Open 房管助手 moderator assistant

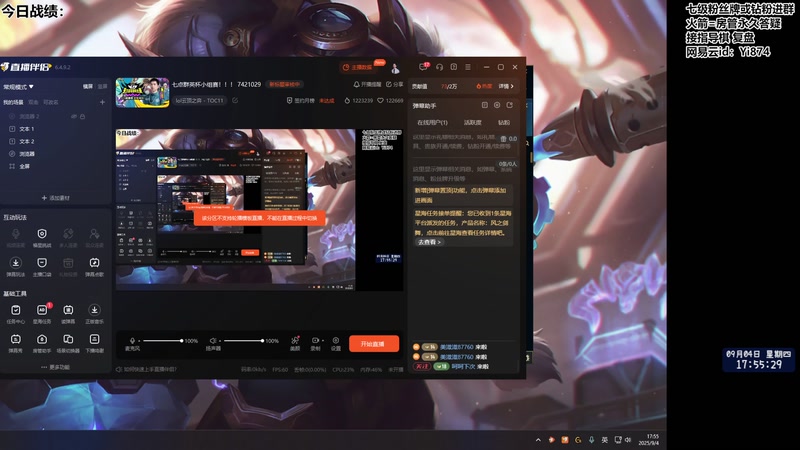coord(42,343)
